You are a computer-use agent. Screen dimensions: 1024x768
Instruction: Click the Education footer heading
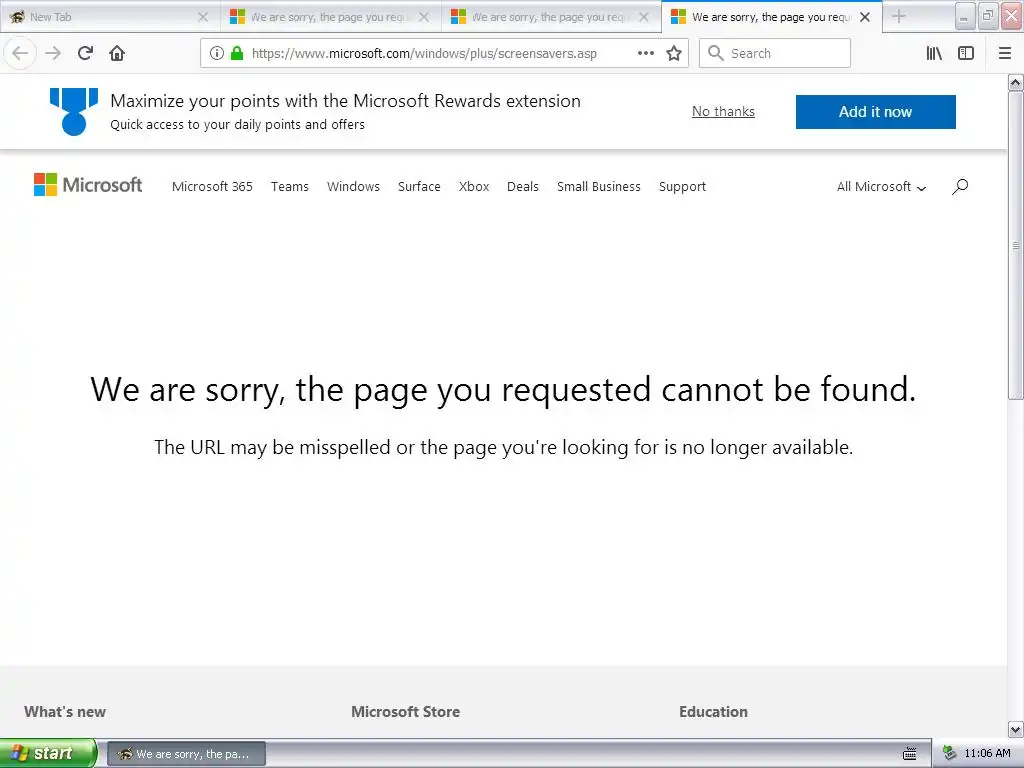(x=713, y=712)
